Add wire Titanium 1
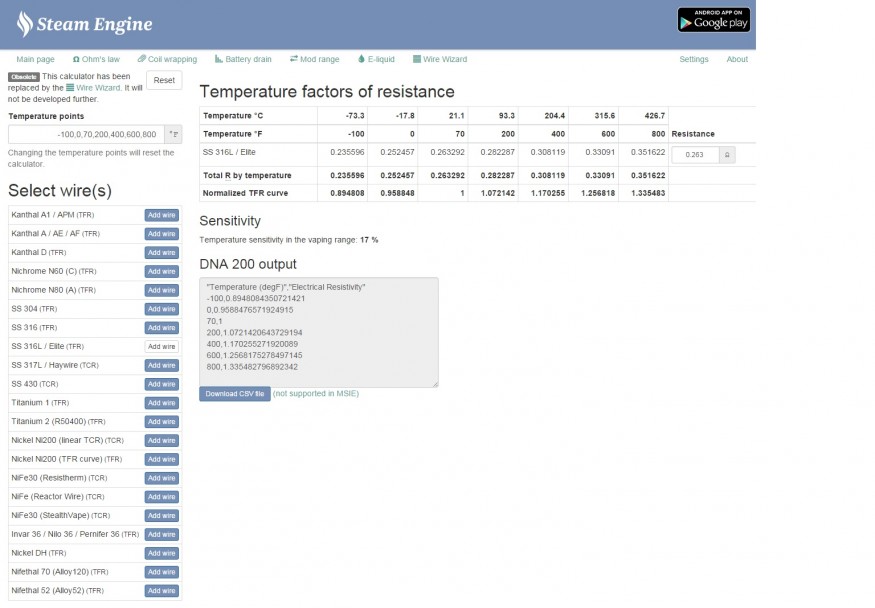This screenshot has width=875, height=608. click(x=162, y=403)
